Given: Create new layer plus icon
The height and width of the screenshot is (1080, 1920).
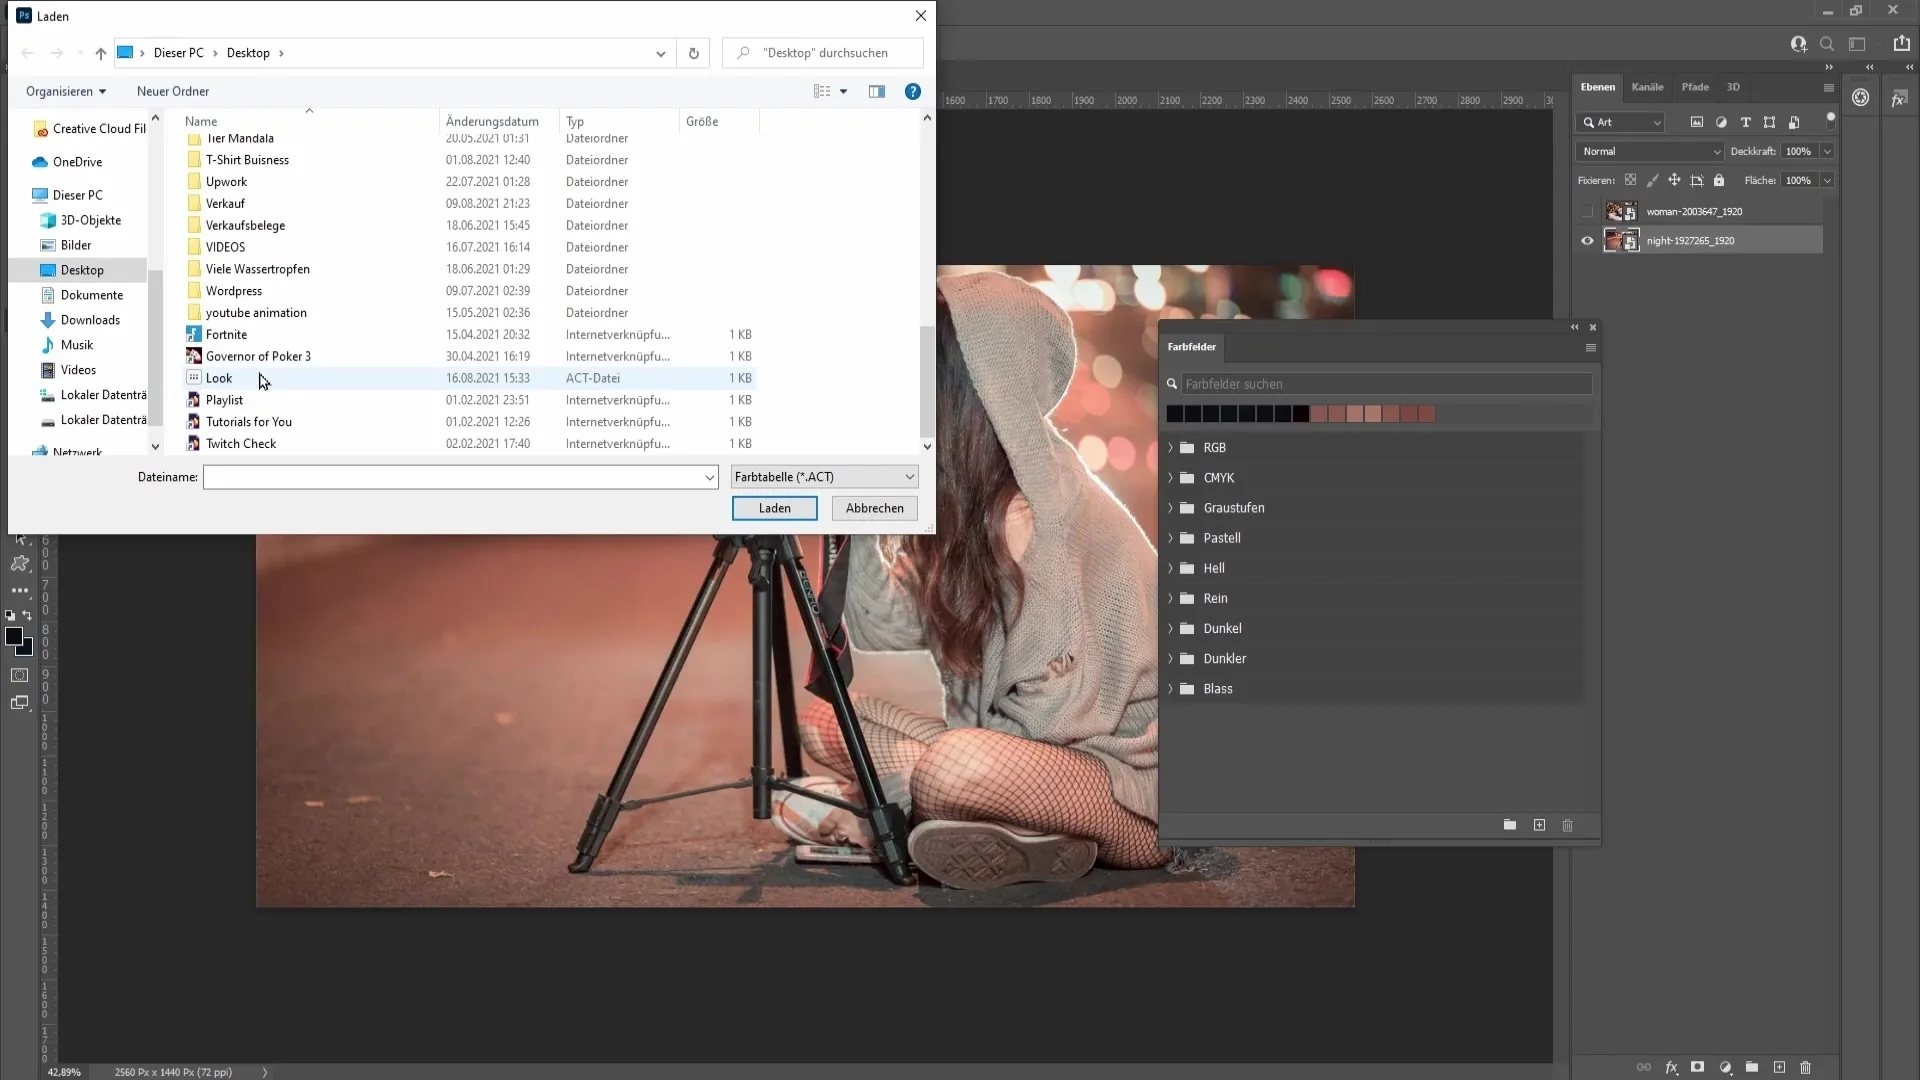Looking at the screenshot, I should tap(1779, 1067).
